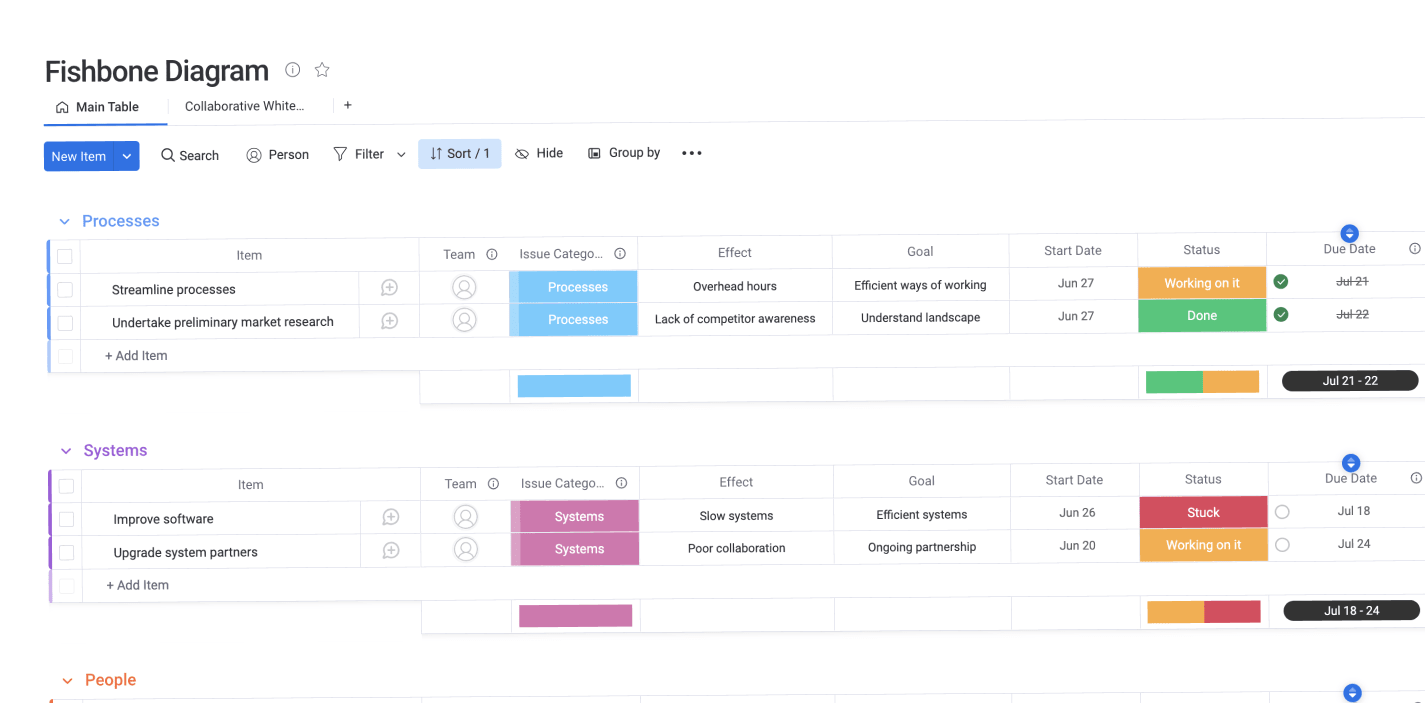Screen dimensions: 1425x703
Task: Click the info icon beside Fishbone Diagram title
Action: (292, 70)
